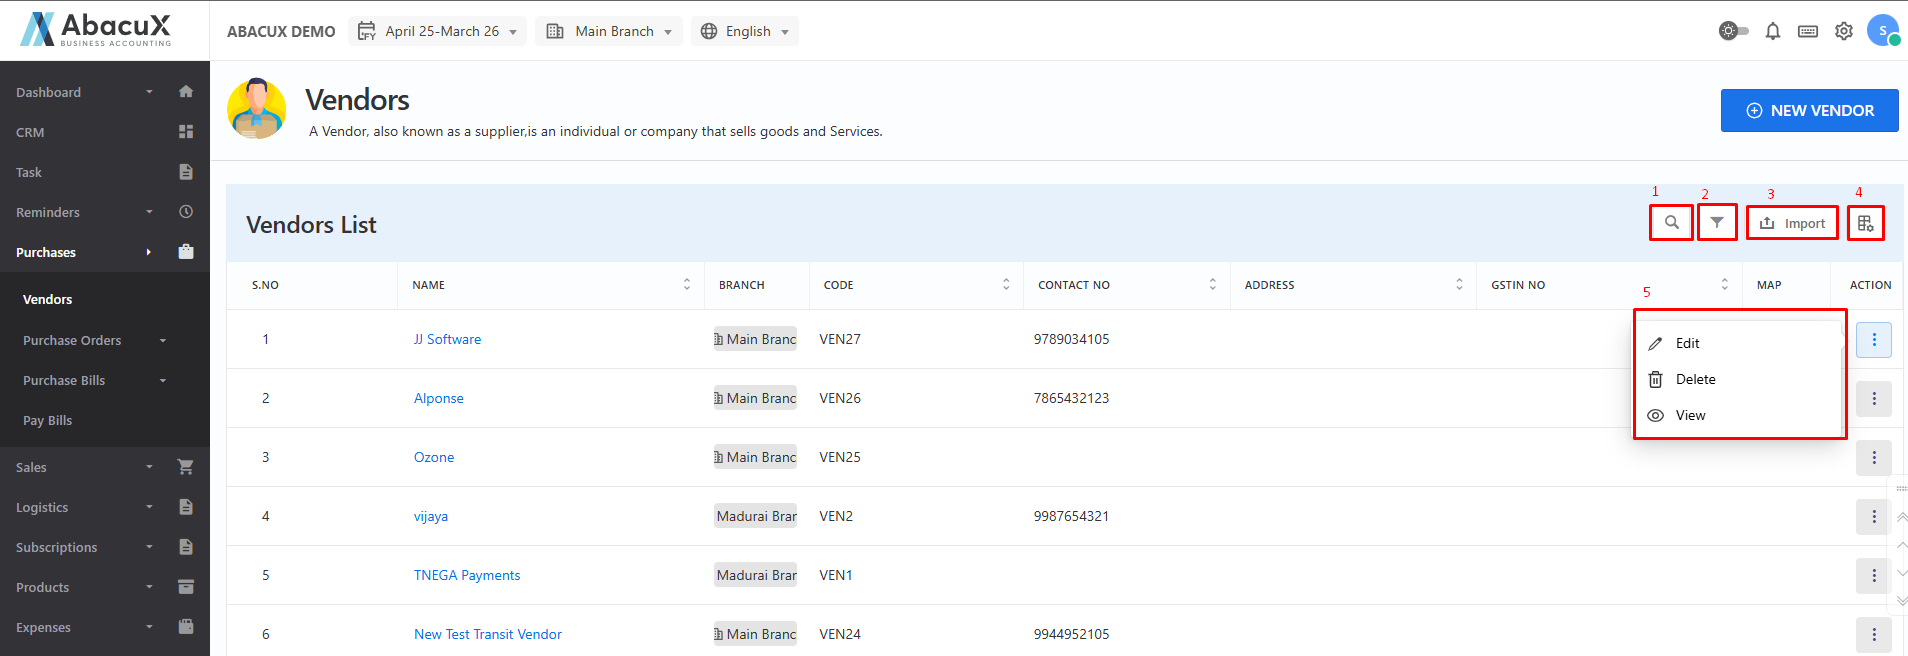1908x656 pixels.
Task: Choose Delete in the action menu
Action: click(x=1695, y=379)
